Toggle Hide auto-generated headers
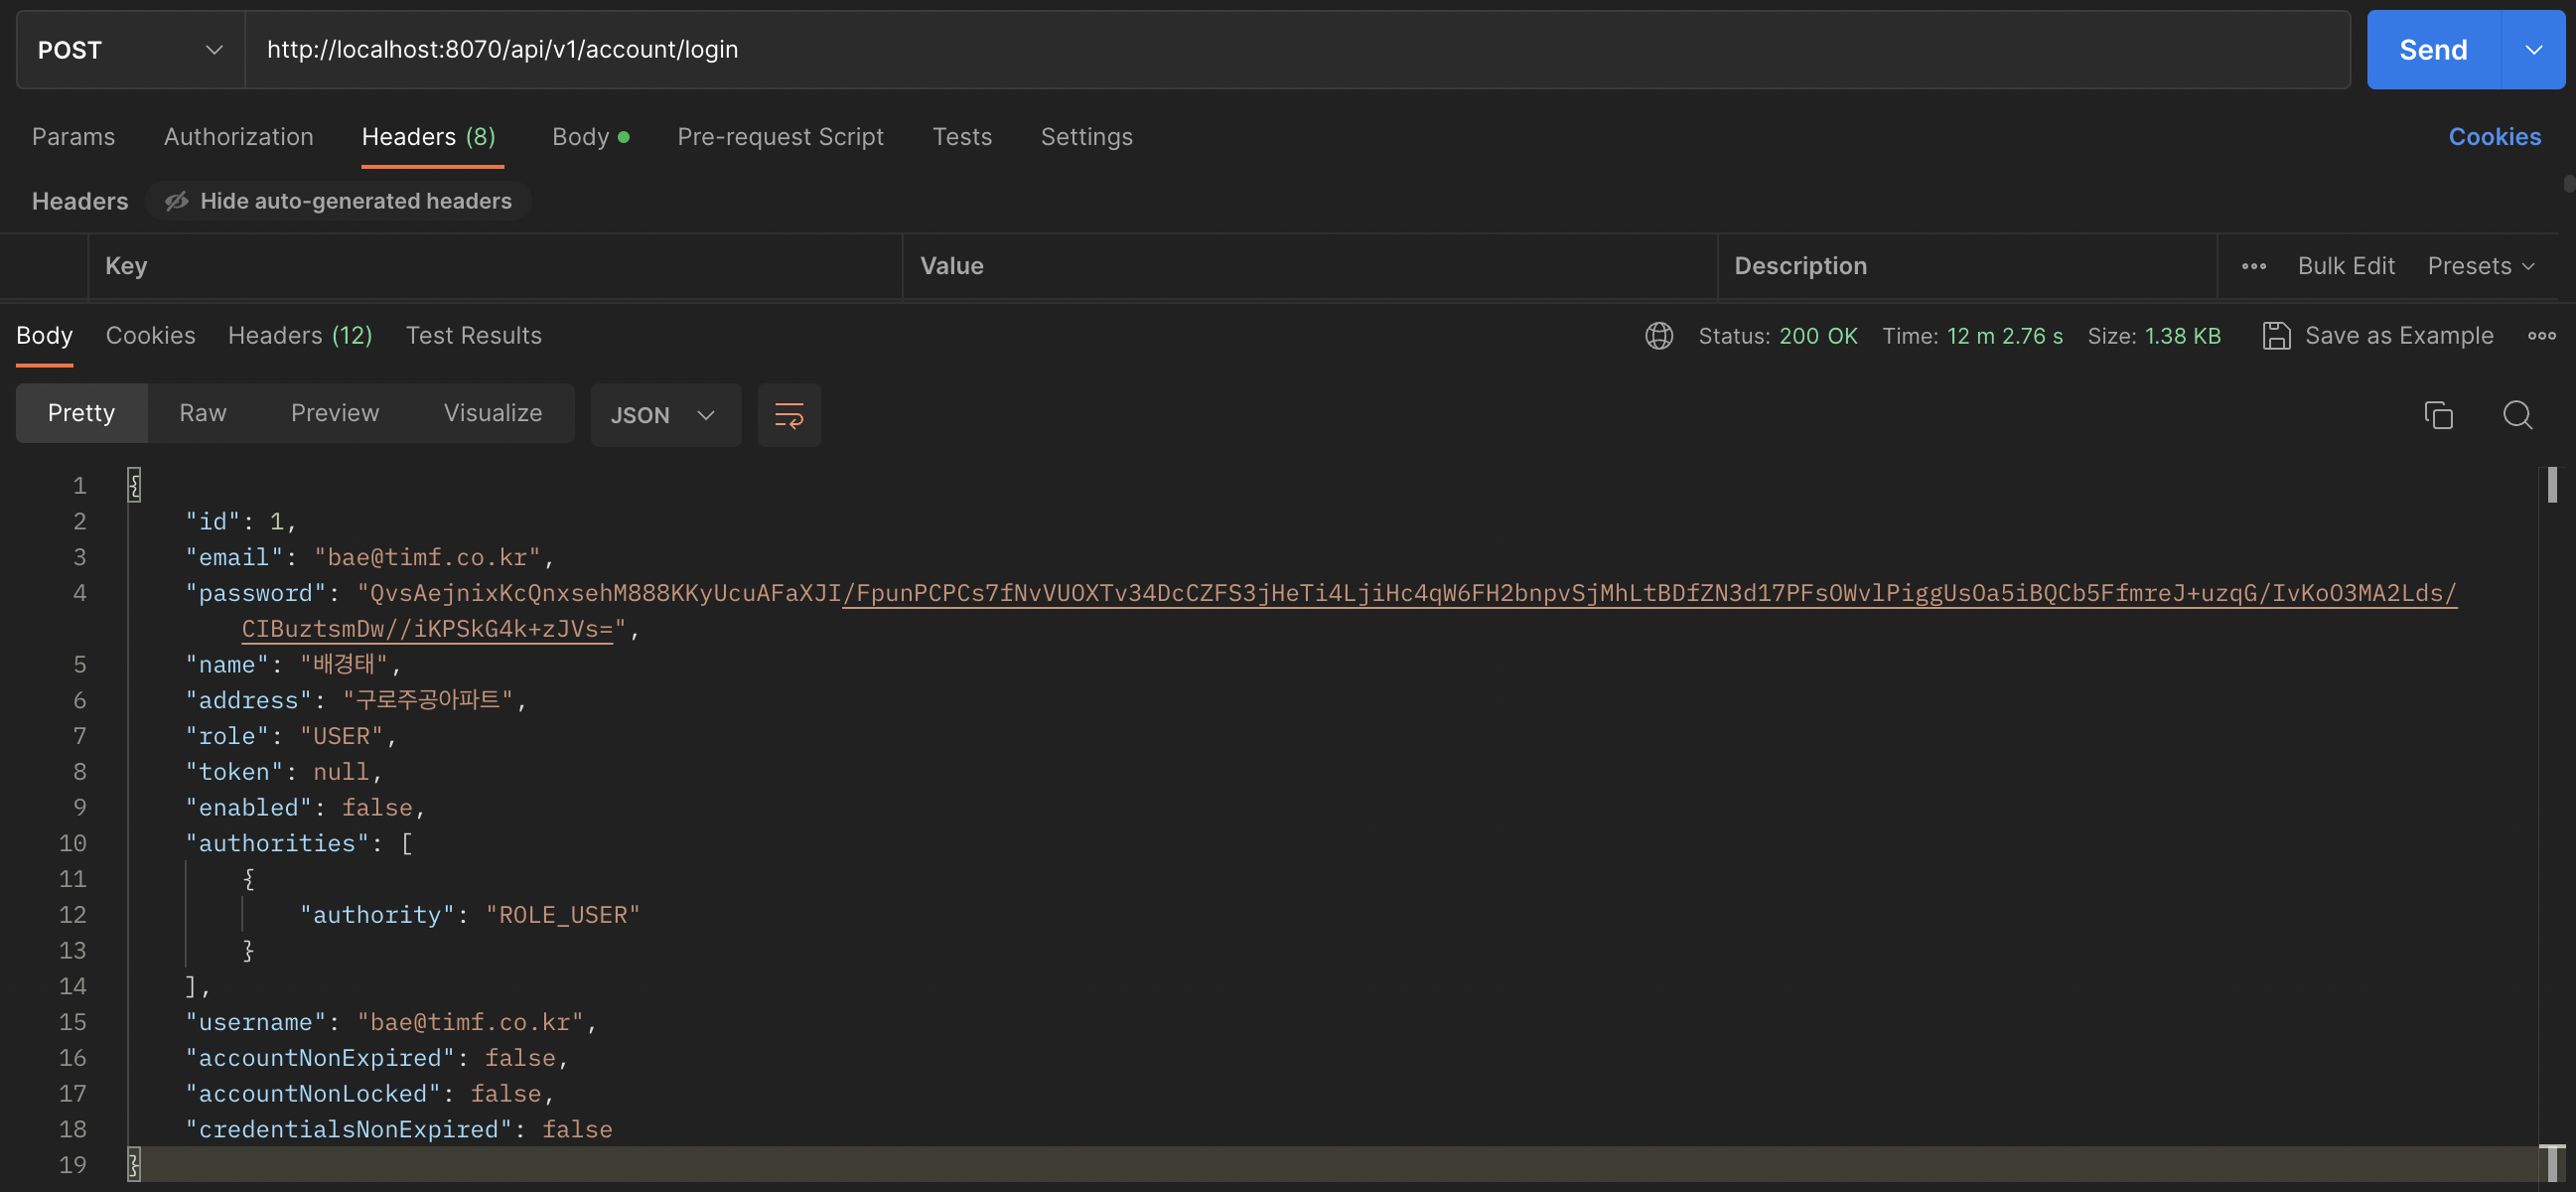 339,201
